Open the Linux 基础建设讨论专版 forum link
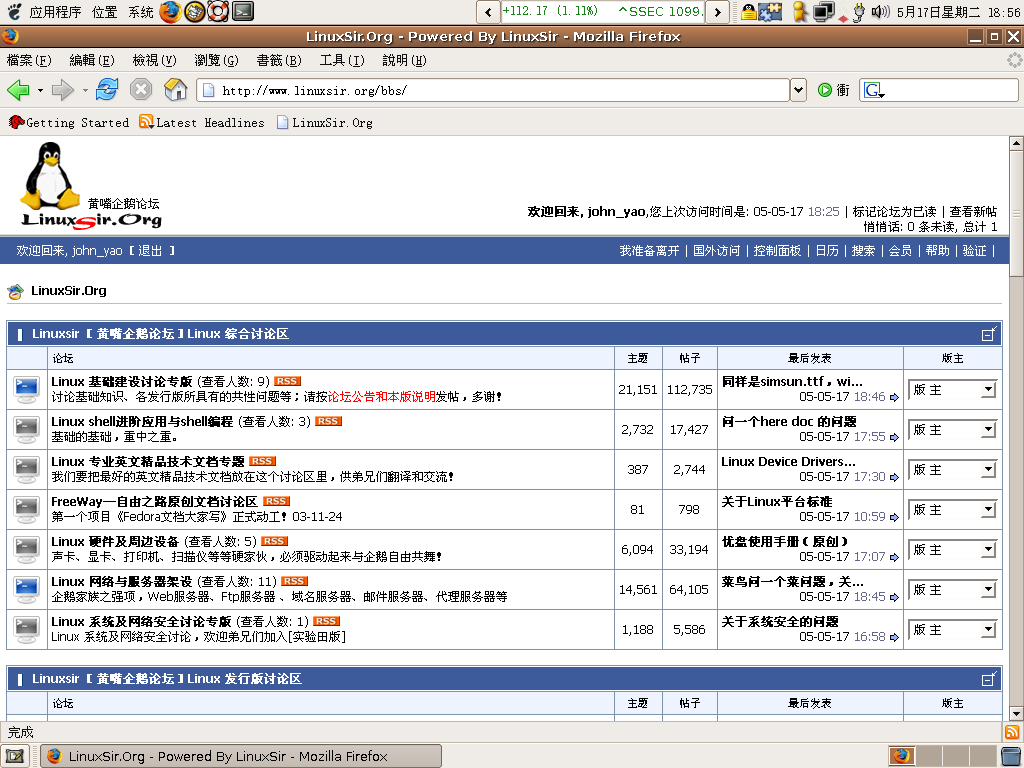The image size is (1024, 768). [x=121, y=381]
